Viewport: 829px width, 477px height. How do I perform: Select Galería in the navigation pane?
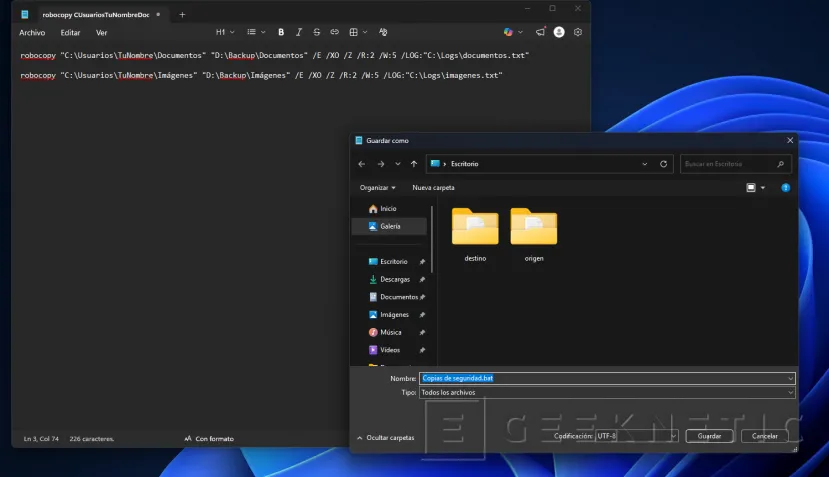pyautogui.click(x=389, y=226)
